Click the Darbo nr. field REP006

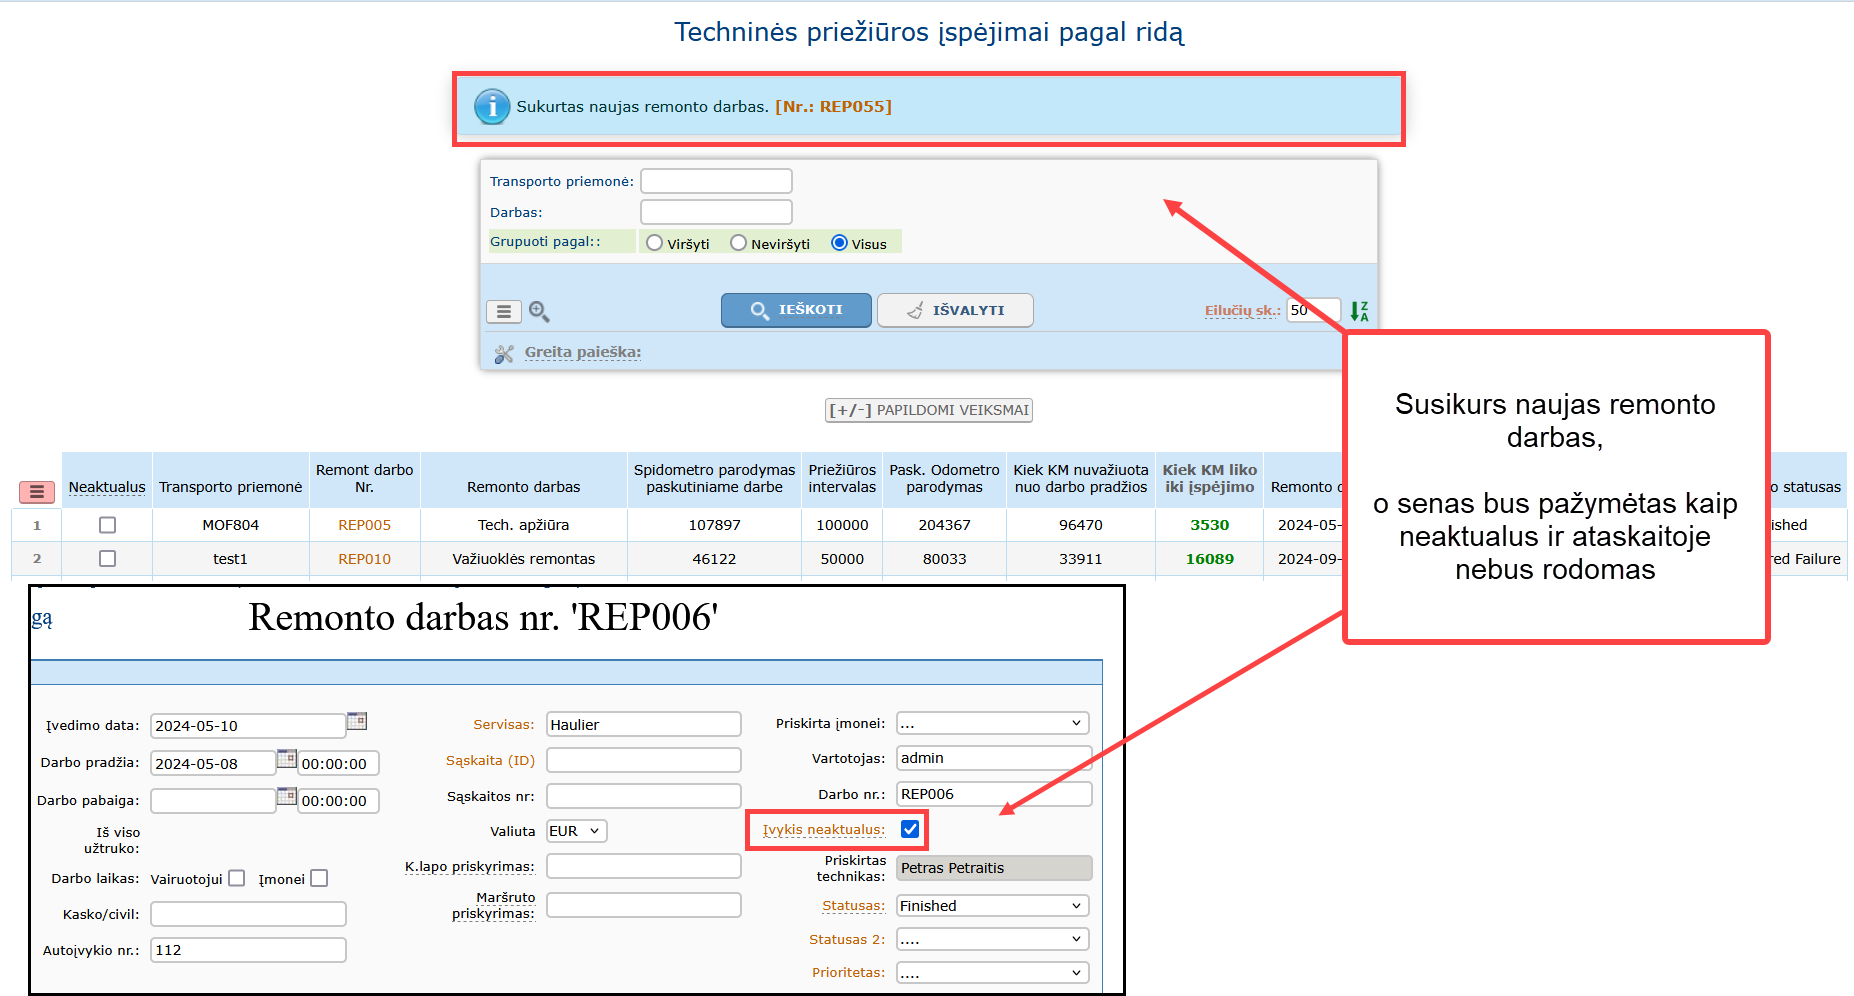coord(994,794)
